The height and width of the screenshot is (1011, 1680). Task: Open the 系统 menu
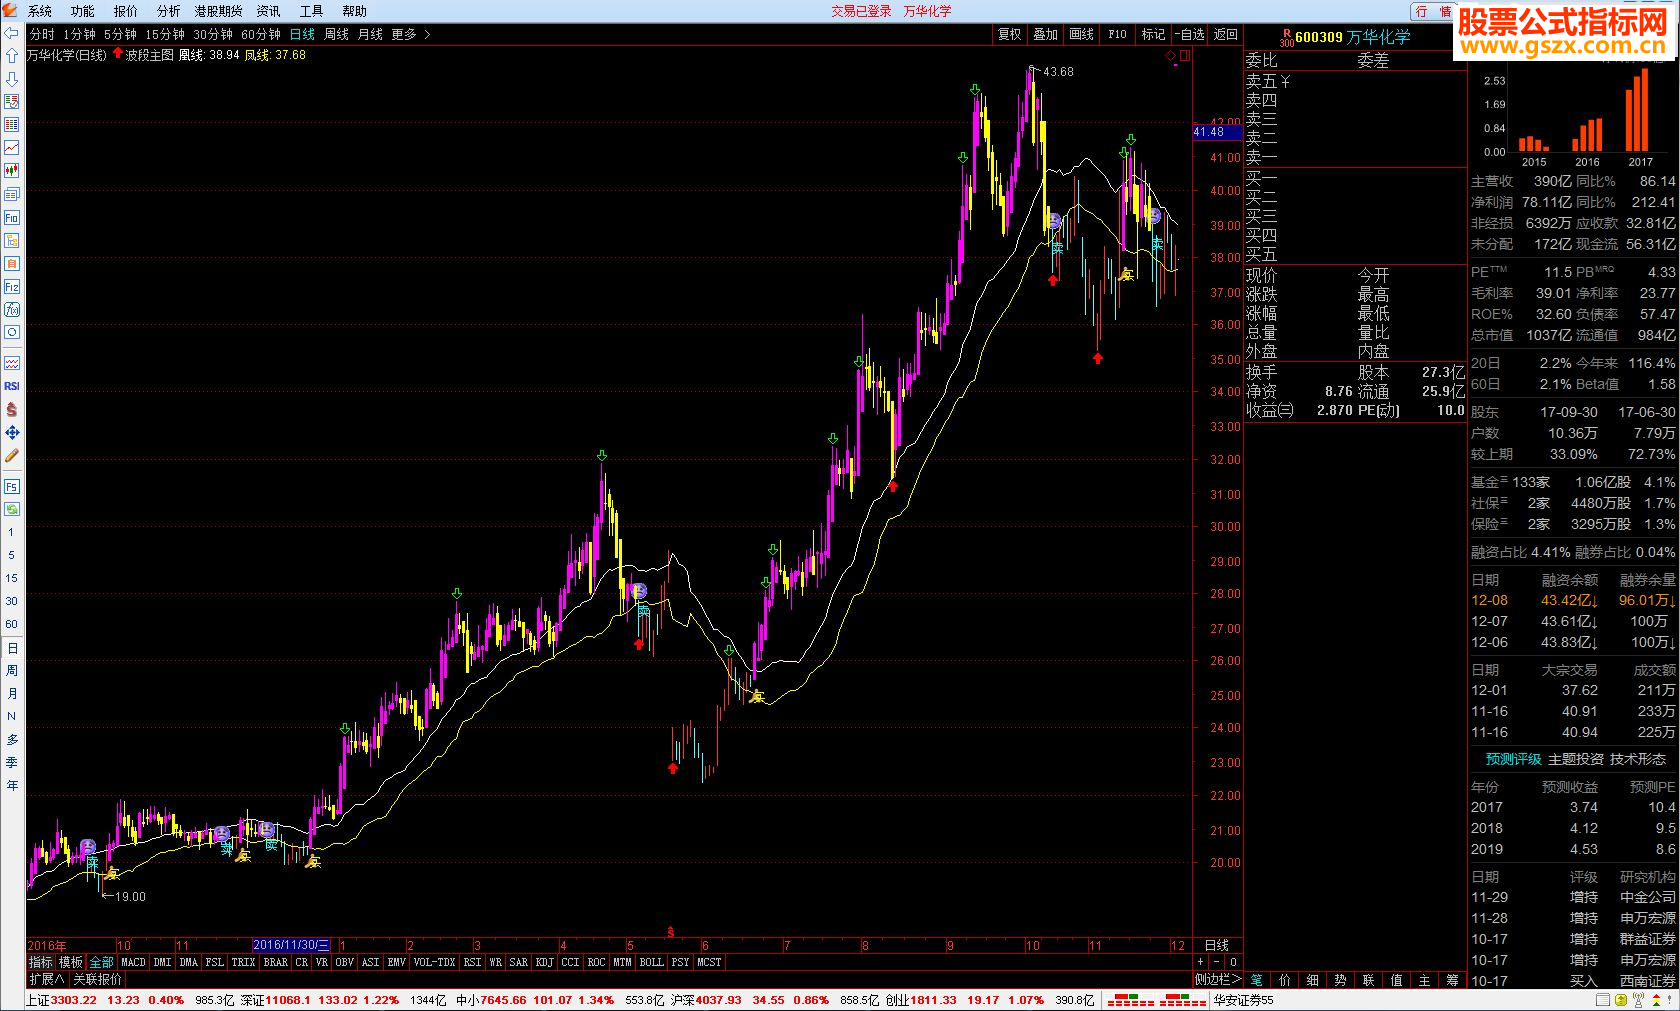pos(40,11)
